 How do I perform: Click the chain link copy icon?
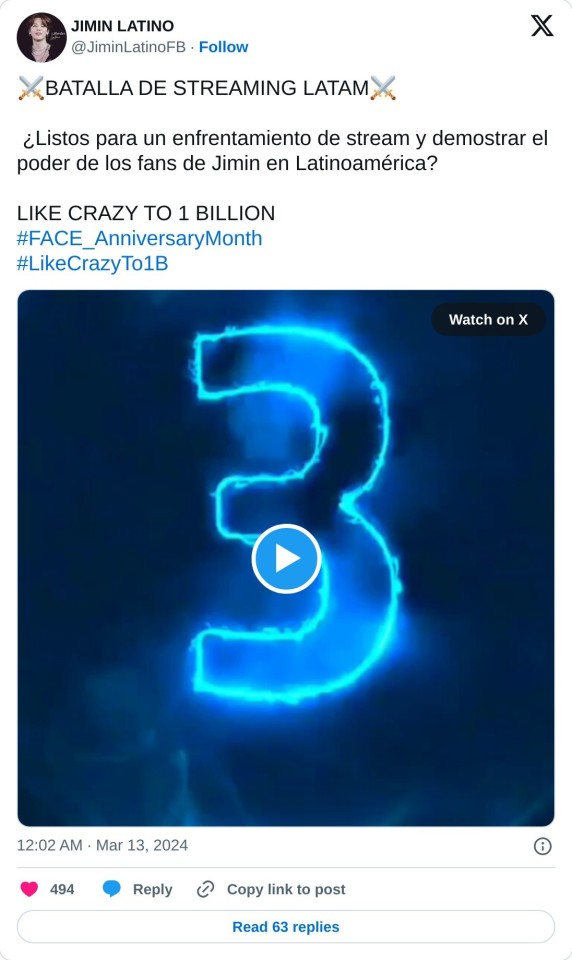205,889
